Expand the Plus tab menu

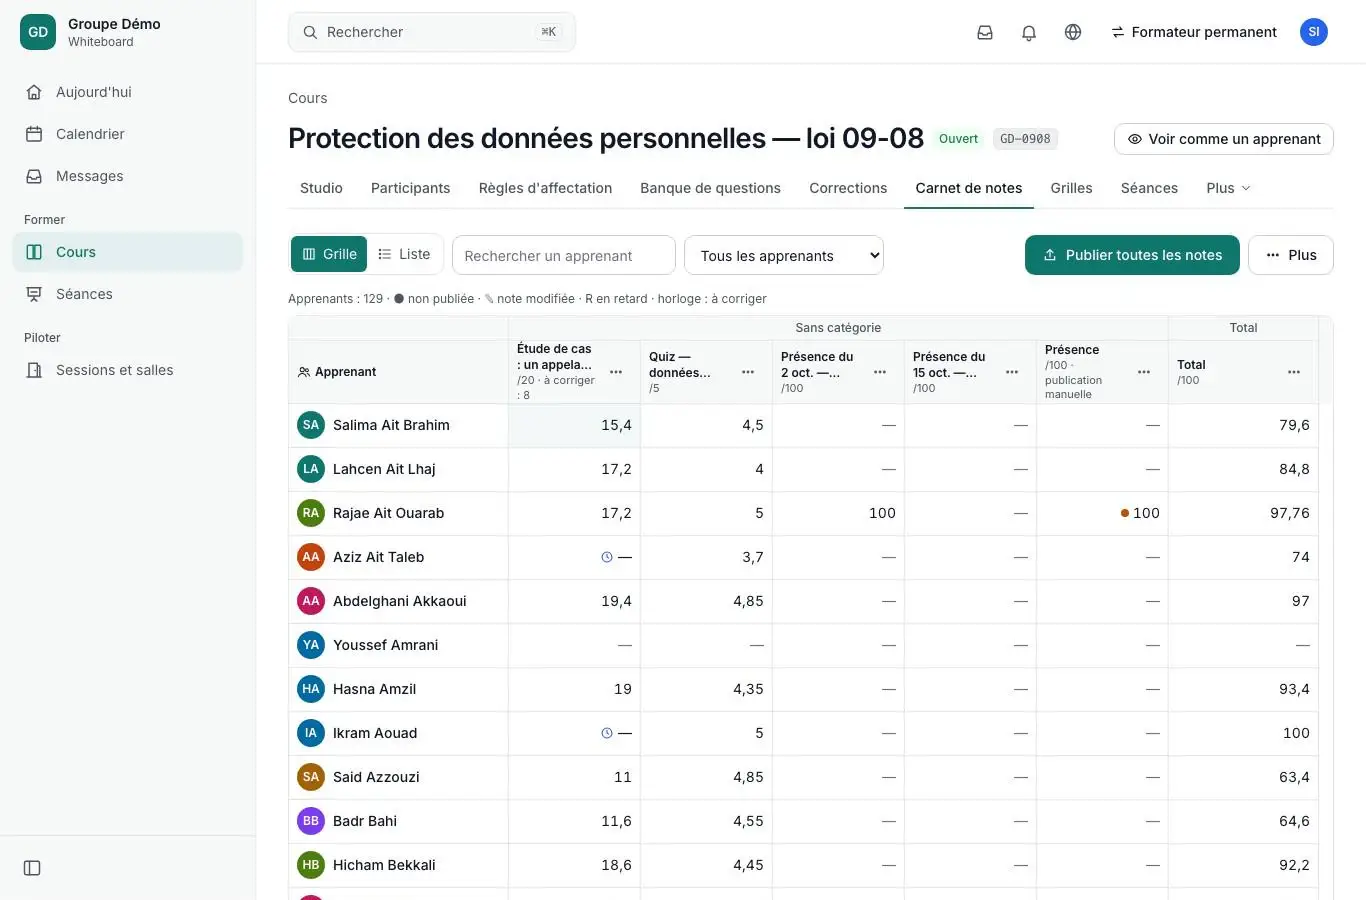(1228, 188)
